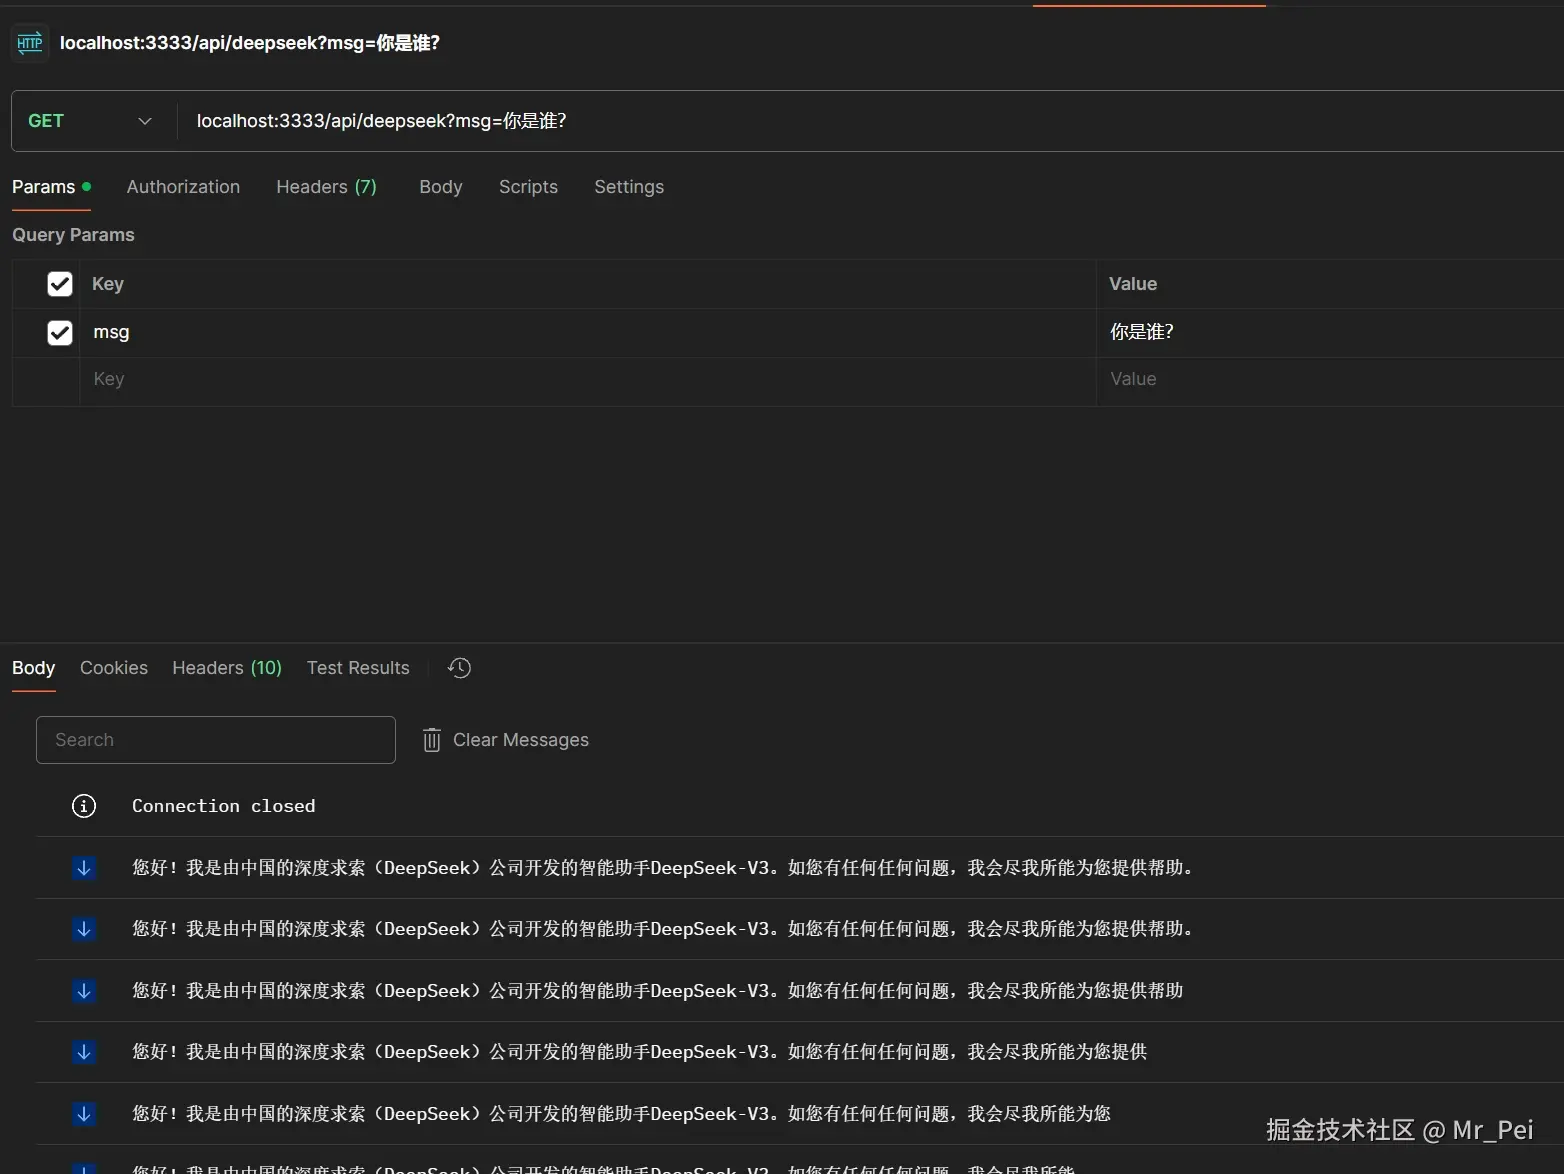This screenshot has height=1174, width=1564.
Task: Open the Headers (7) request tab
Action: (326, 187)
